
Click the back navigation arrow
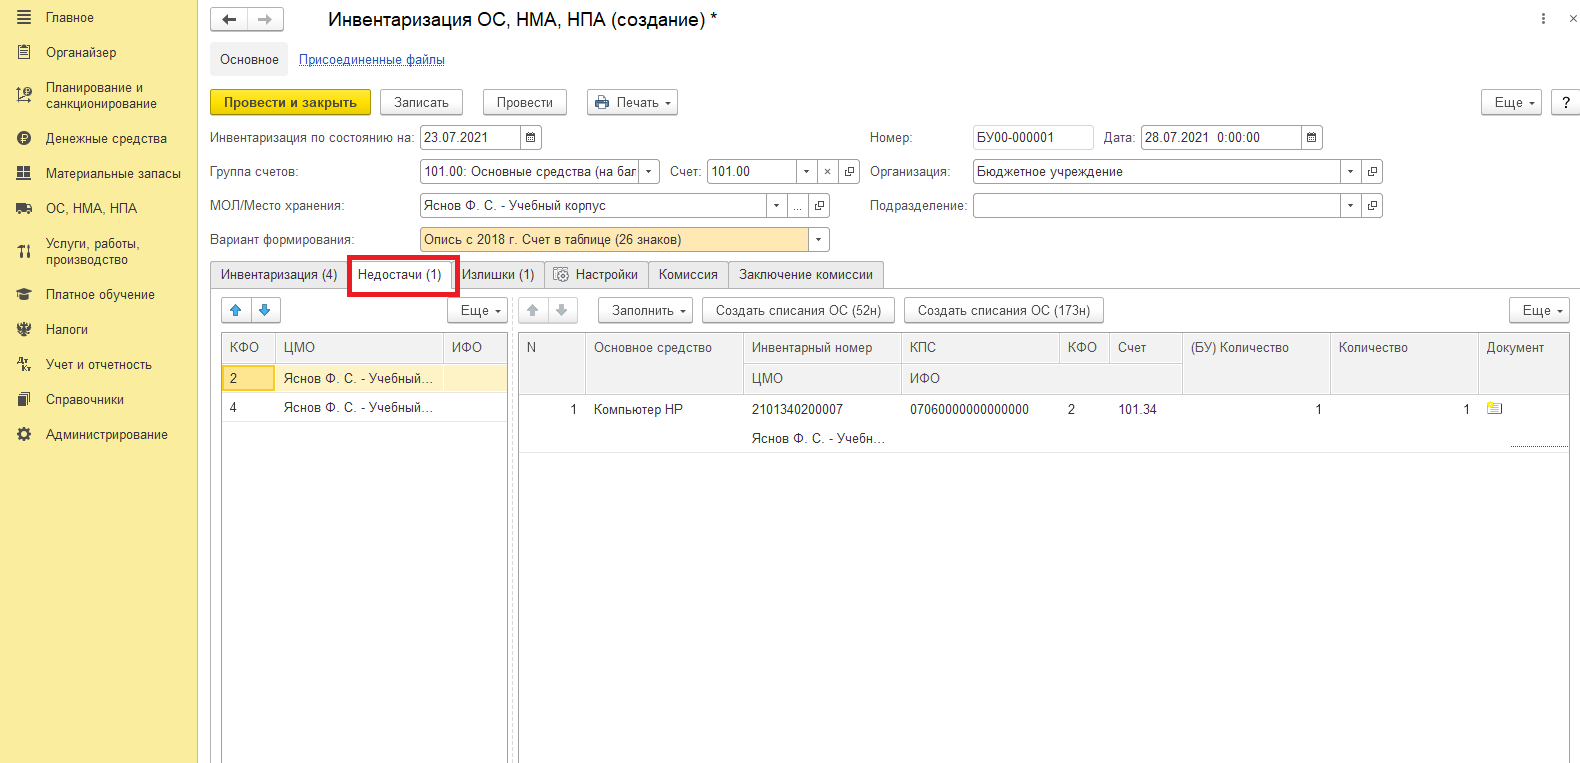tap(229, 19)
